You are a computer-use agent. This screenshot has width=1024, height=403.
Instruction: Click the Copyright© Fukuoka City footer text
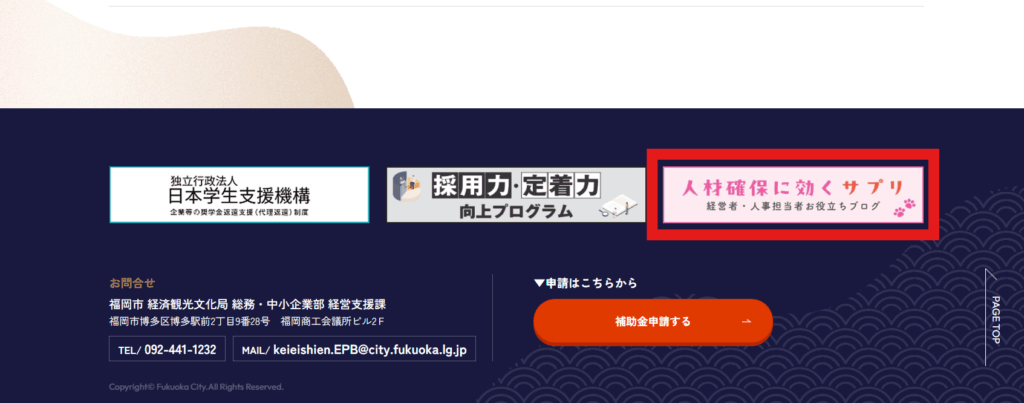tap(197, 387)
